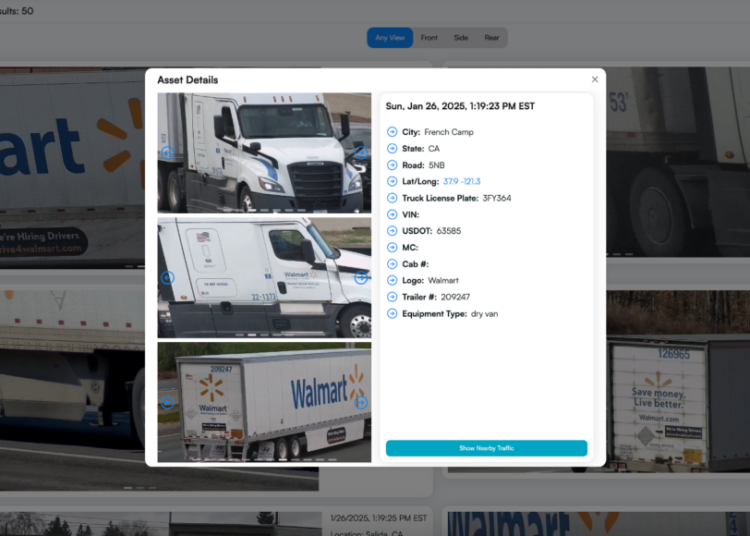Click the French Camp city value
Image resolution: width=750 pixels, height=536 pixels.
(x=449, y=132)
